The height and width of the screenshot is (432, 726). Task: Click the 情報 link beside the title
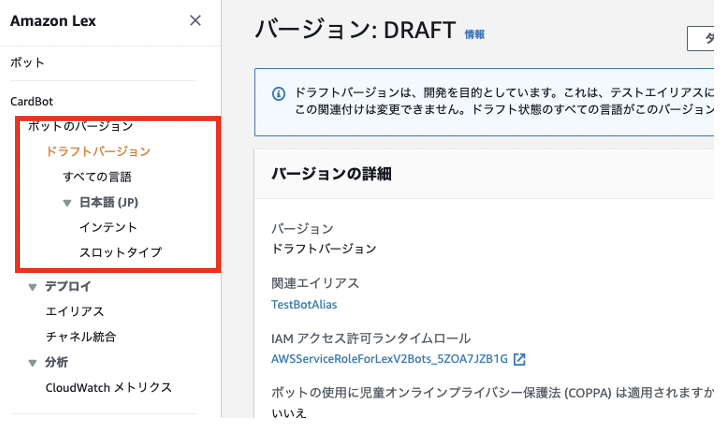475,34
